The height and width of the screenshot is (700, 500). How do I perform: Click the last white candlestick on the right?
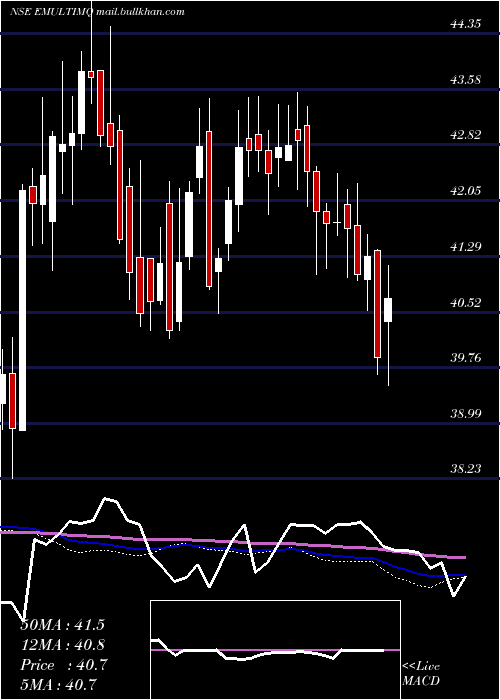tap(388, 310)
